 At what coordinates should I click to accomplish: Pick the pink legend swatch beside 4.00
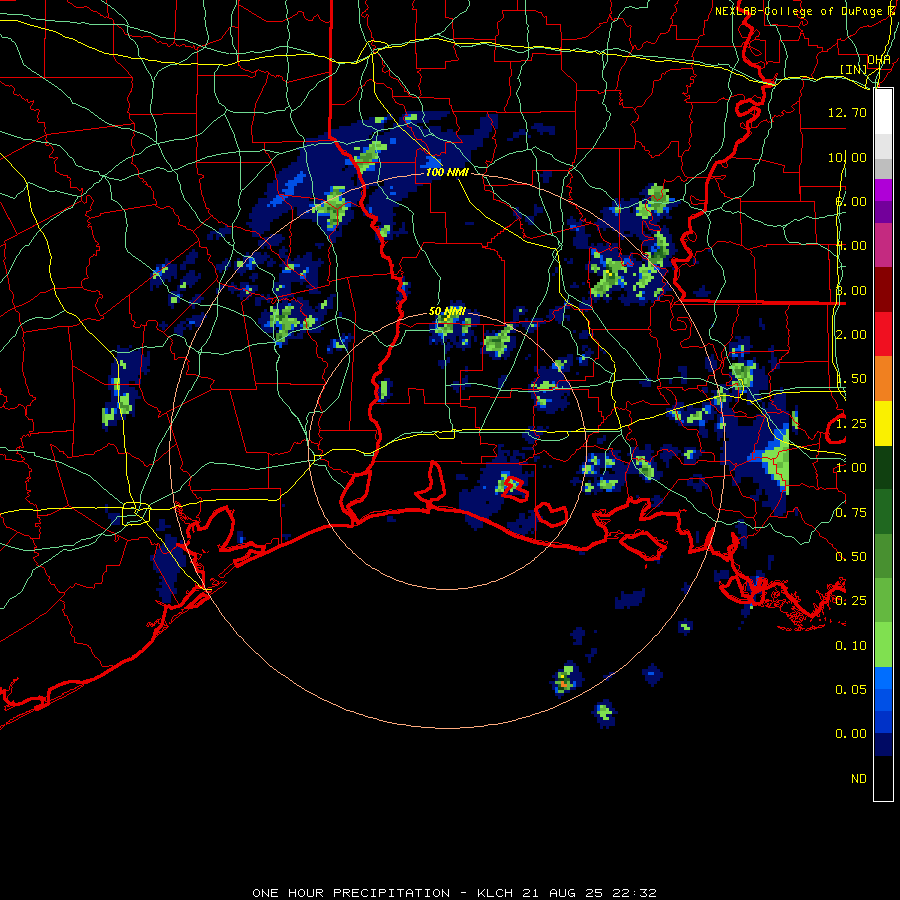tap(883, 245)
